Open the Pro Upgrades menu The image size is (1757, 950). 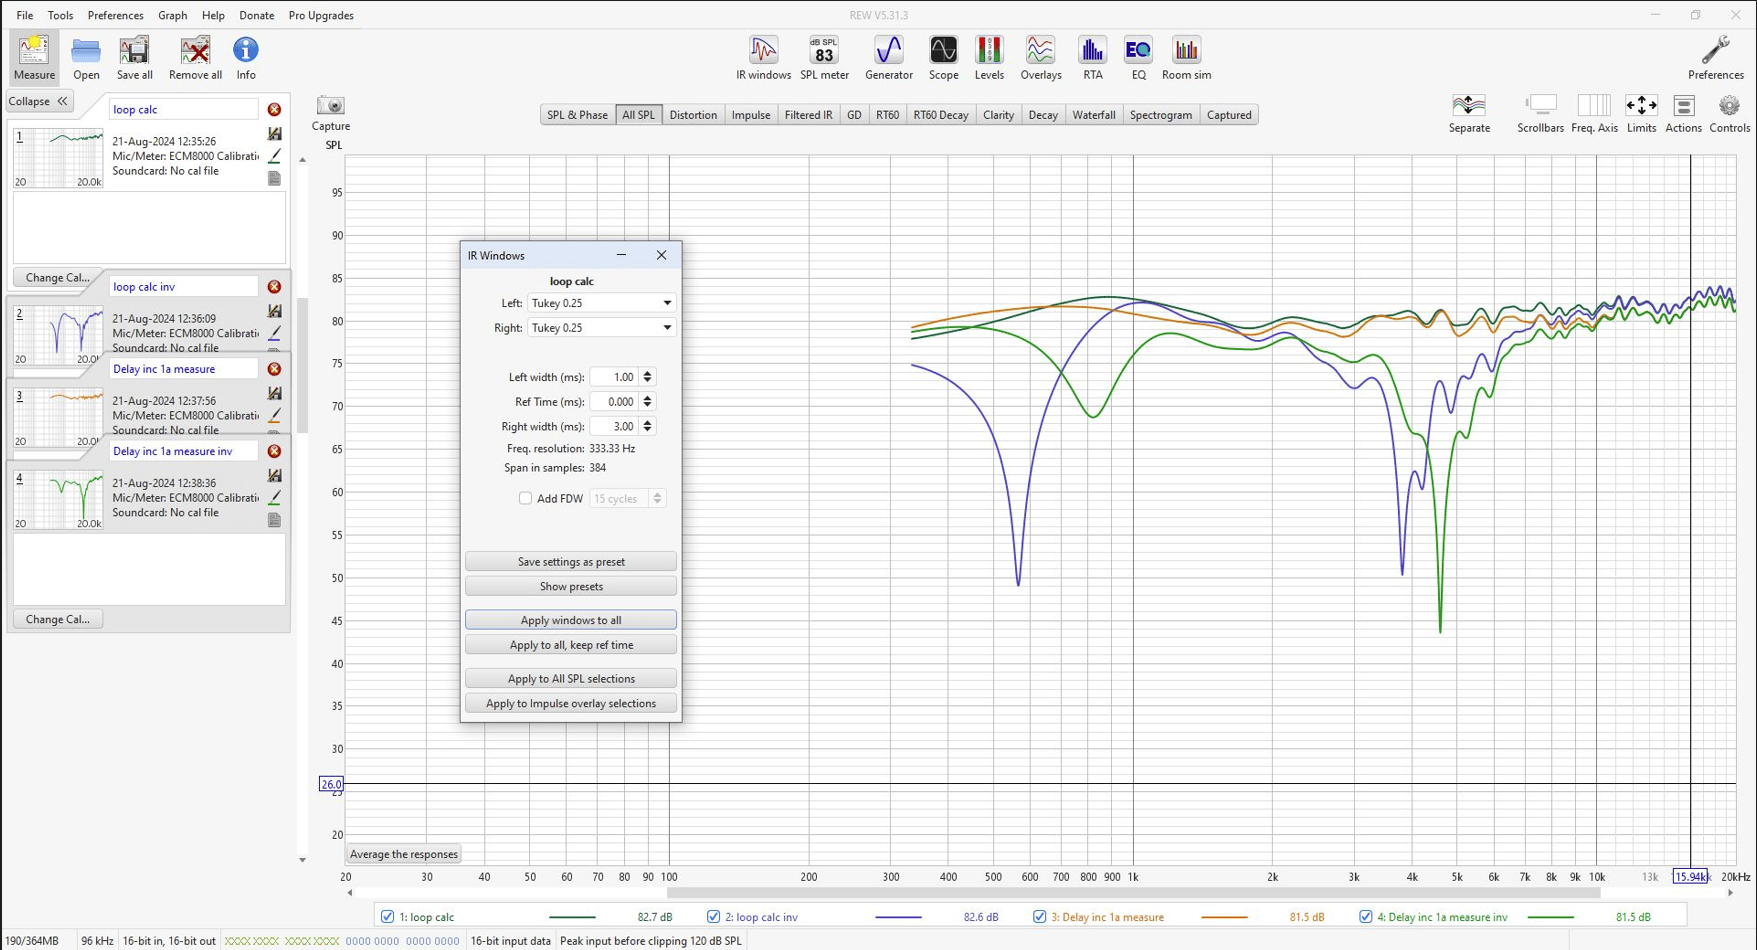[321, 15]
